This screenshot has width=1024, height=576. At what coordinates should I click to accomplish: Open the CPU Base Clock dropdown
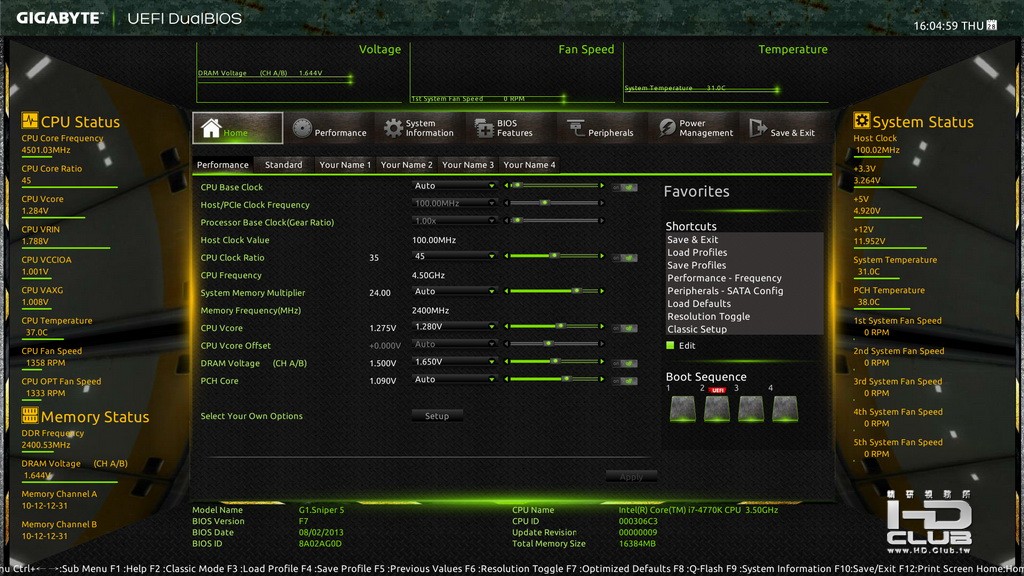pos(454,186)
